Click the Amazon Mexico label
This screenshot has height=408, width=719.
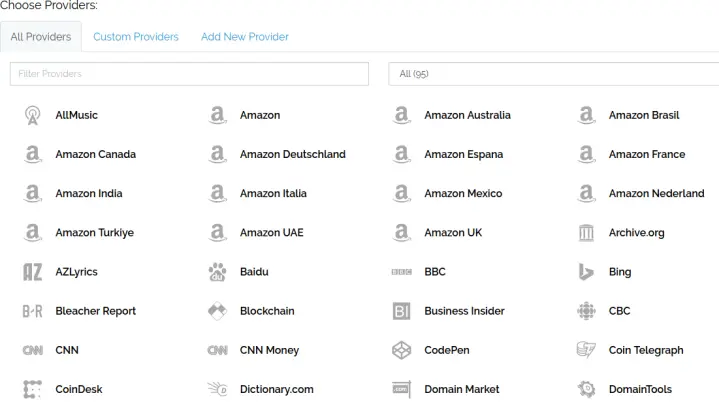(463, 193)
